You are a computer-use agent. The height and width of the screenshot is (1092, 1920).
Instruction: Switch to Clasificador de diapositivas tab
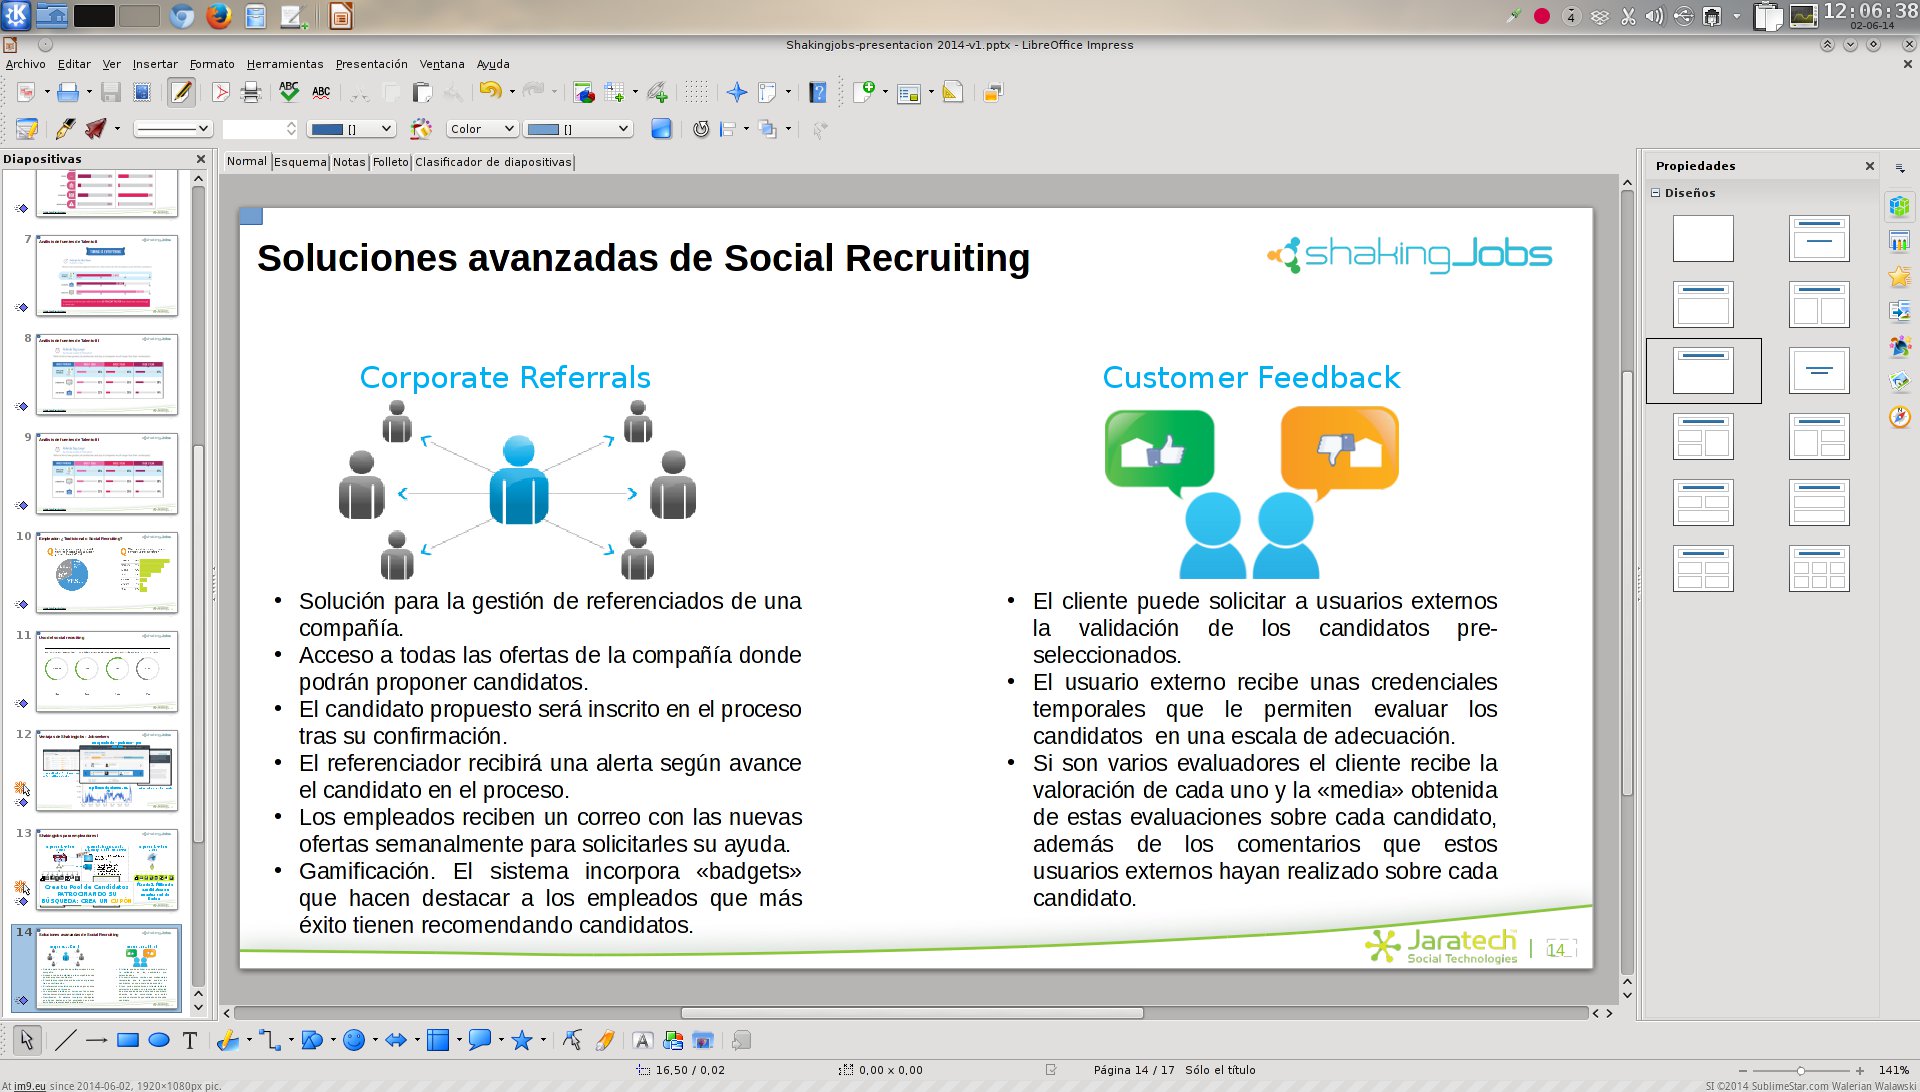493,162
